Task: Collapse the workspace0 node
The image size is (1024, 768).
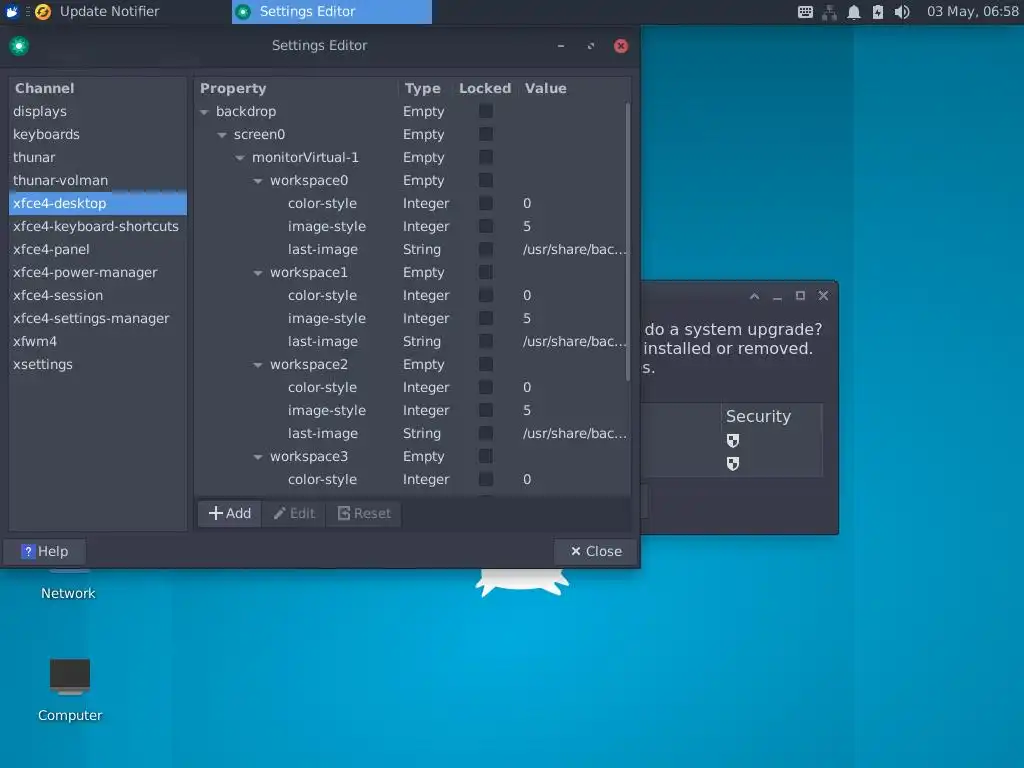Action: coord(258,181)
